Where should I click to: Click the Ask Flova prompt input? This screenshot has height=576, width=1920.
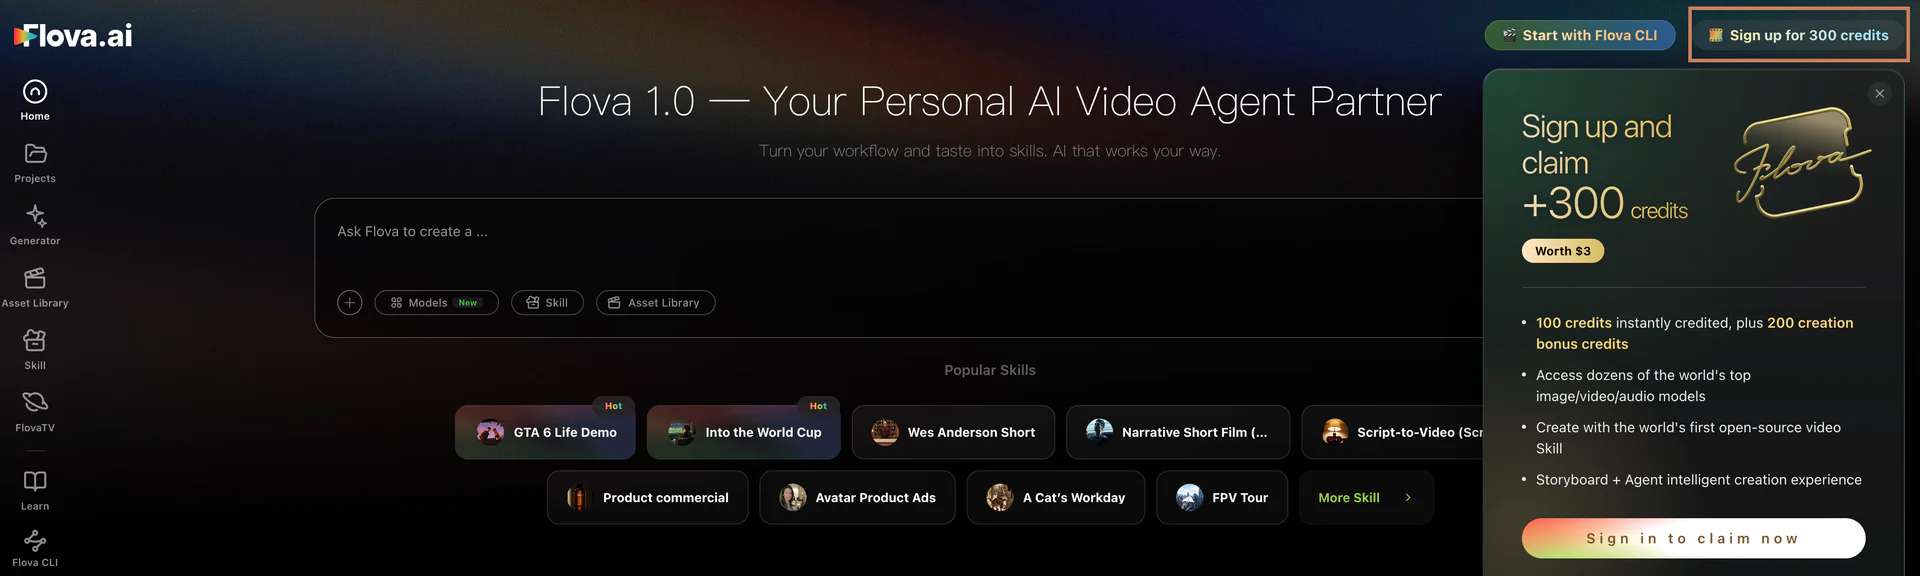[900, 232]
